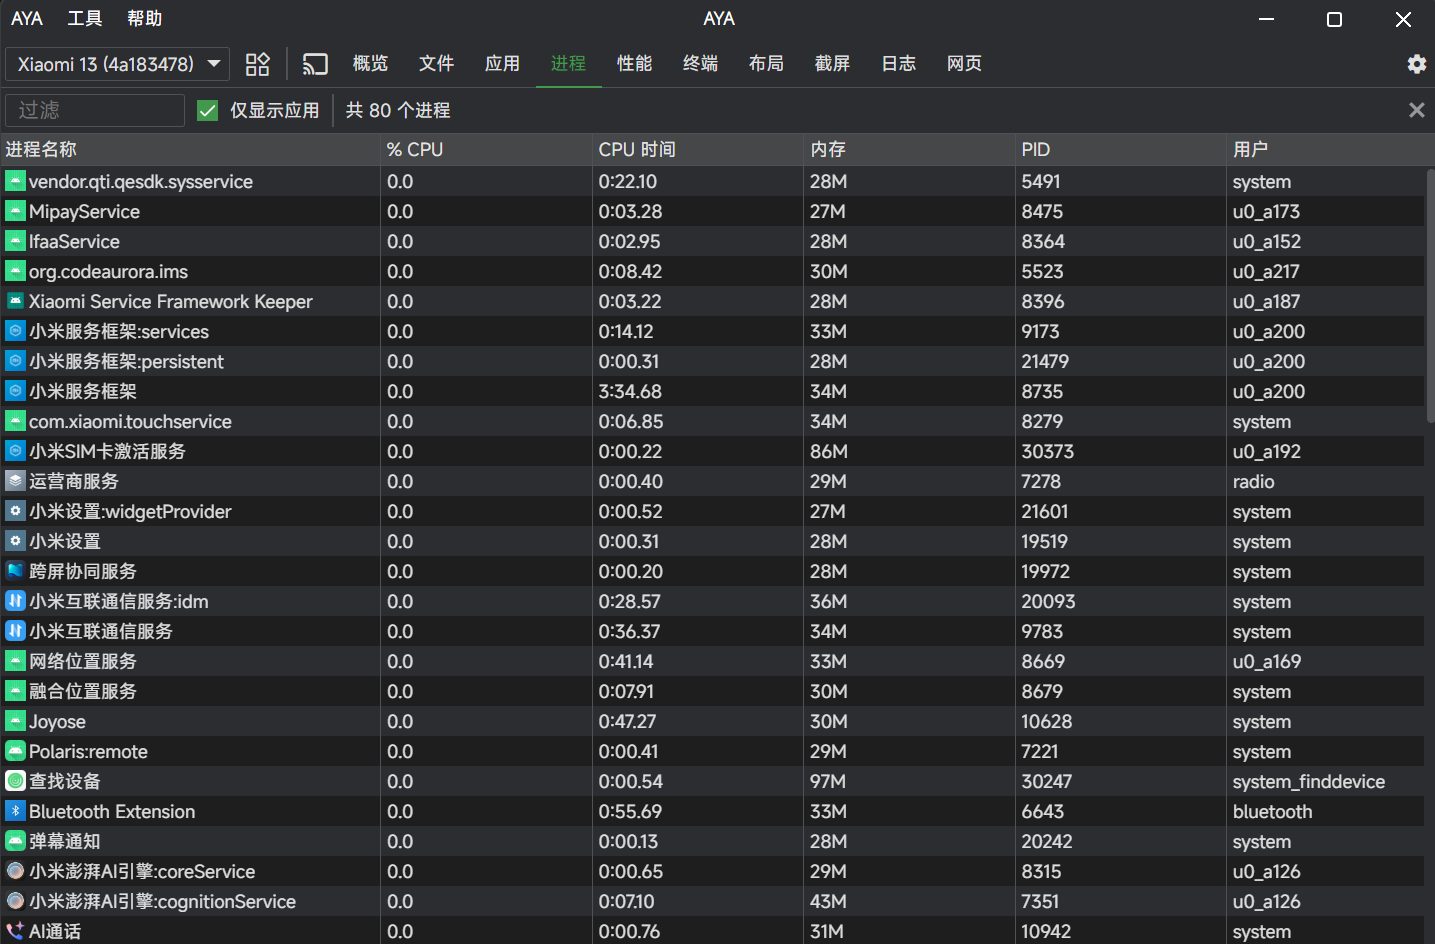Switch to the 性能 tab

pos(634,64)
